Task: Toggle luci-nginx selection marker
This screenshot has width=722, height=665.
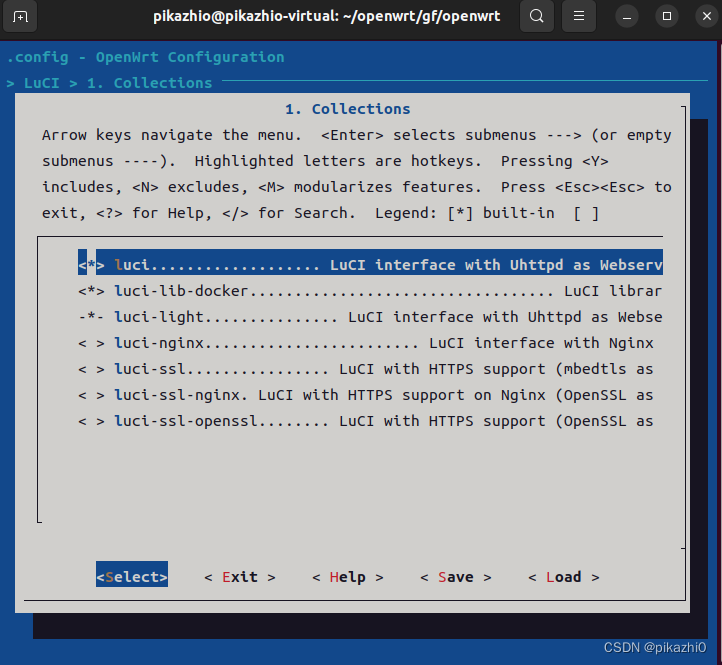Action: [91, 343]
